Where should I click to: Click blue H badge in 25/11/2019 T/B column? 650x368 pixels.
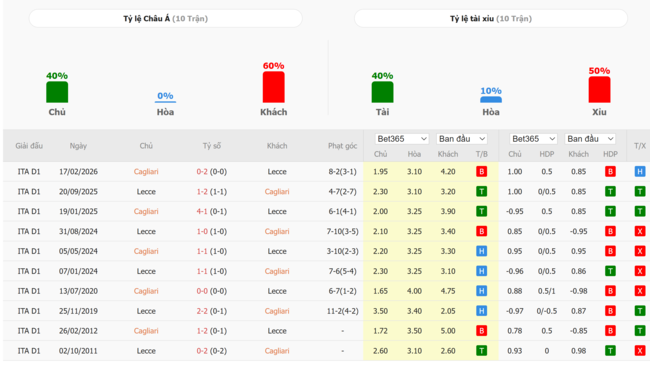click(x=481, y=311)
